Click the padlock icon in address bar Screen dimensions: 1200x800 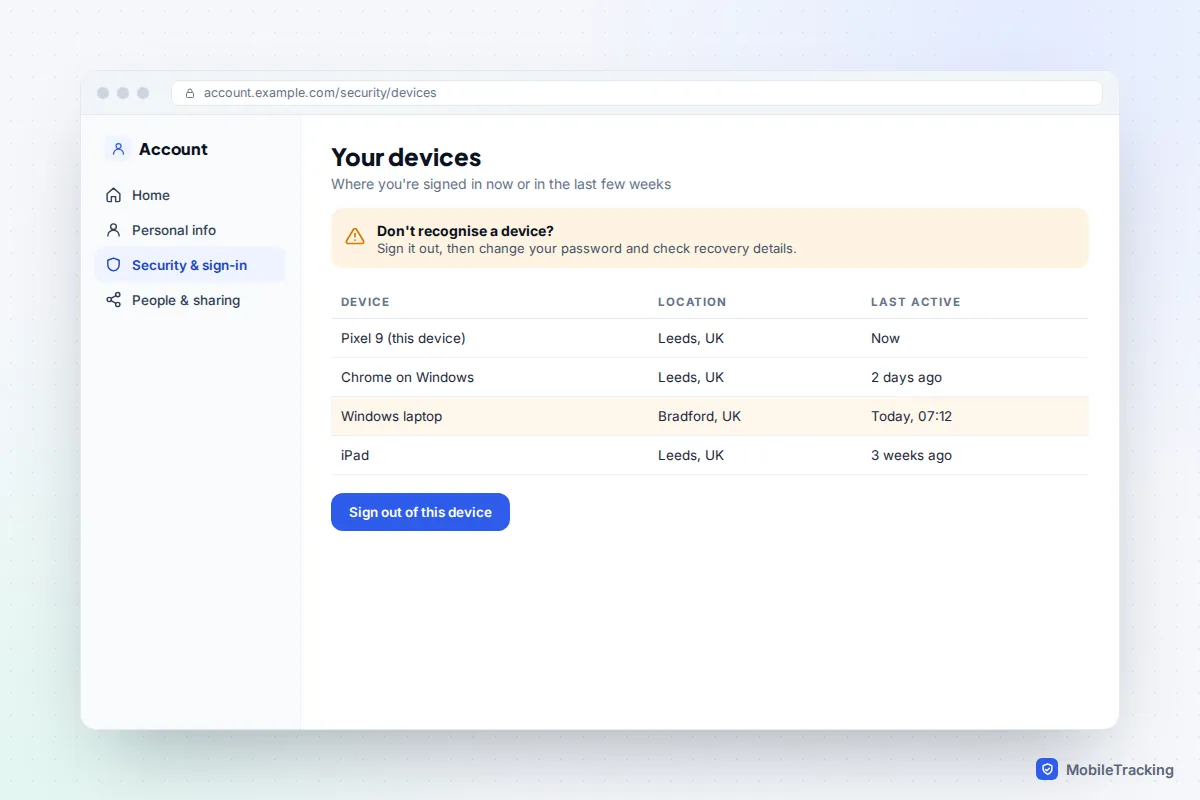pos(190,93)
